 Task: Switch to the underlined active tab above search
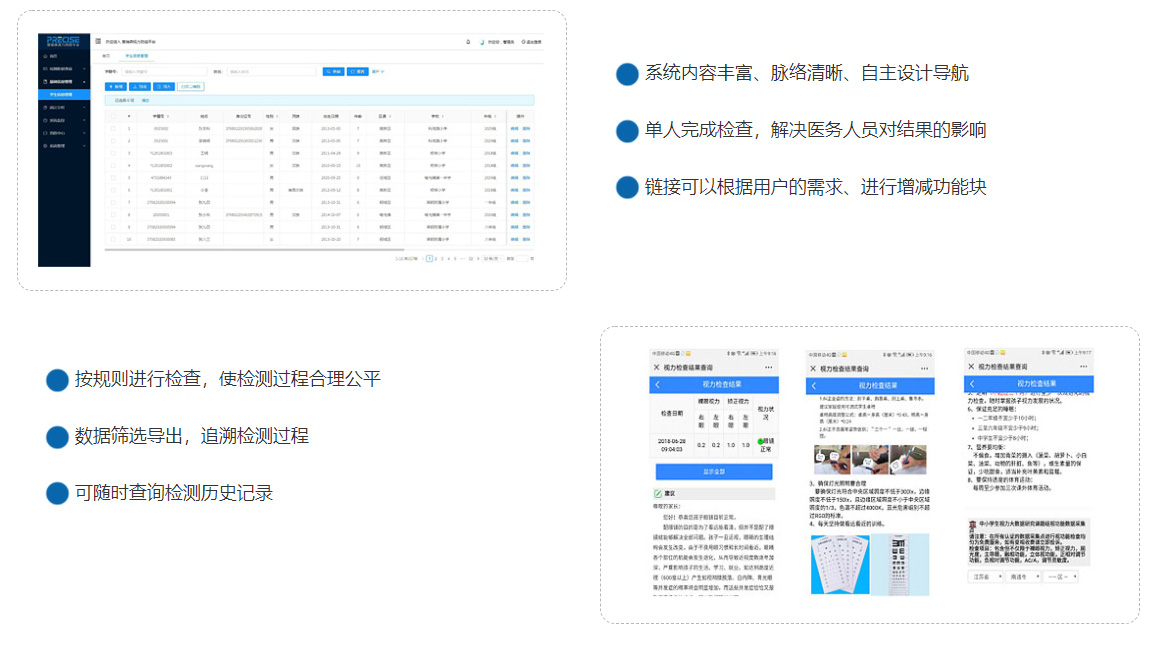(x=141, y=57)
